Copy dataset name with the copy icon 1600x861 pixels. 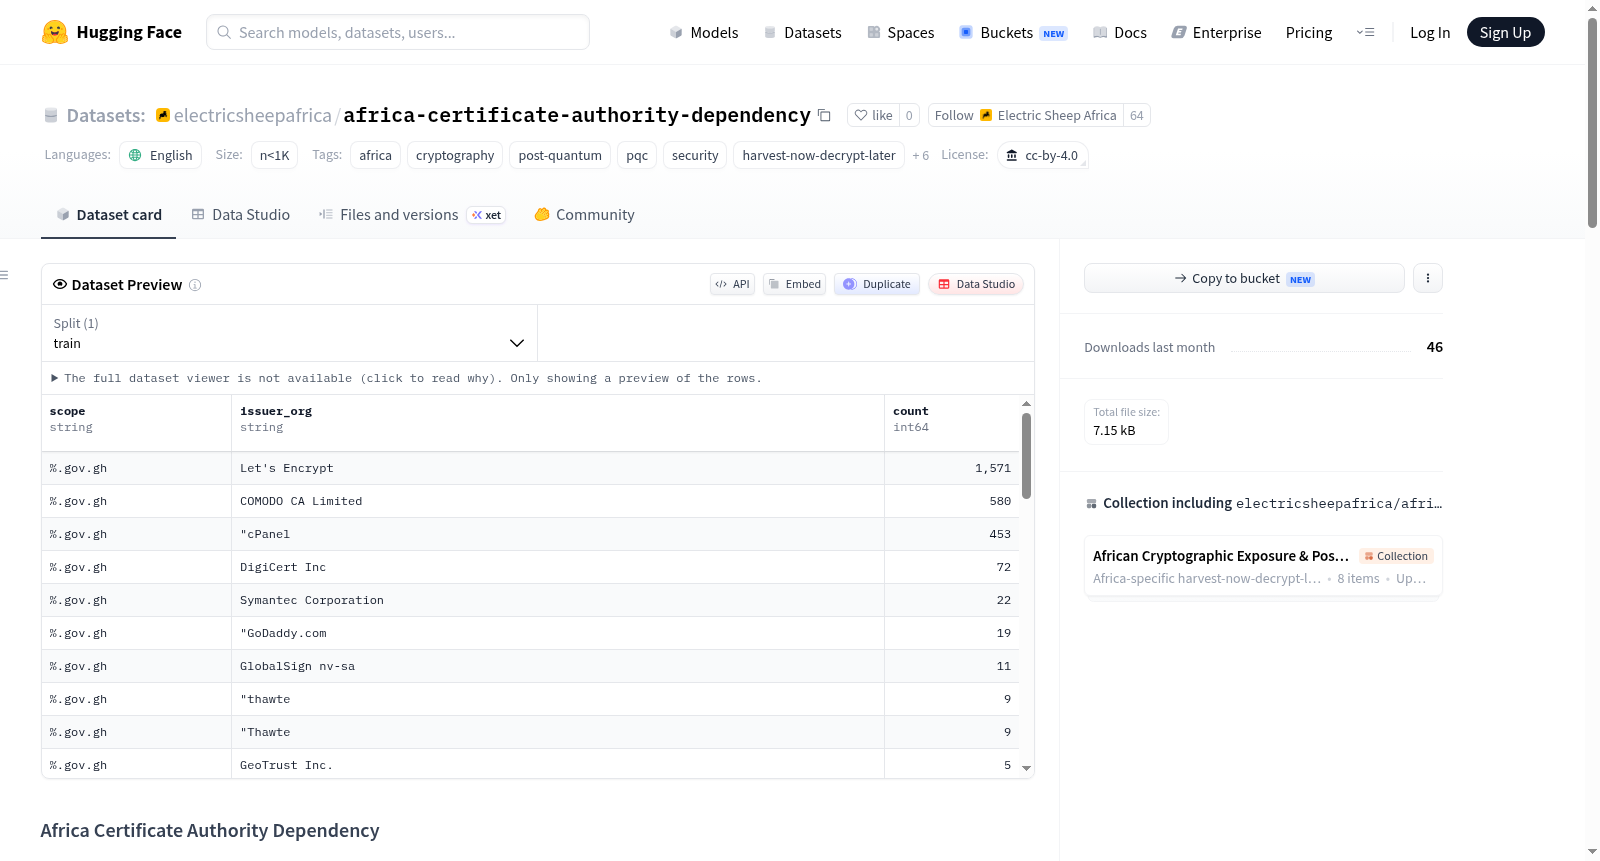click(824, 115)
